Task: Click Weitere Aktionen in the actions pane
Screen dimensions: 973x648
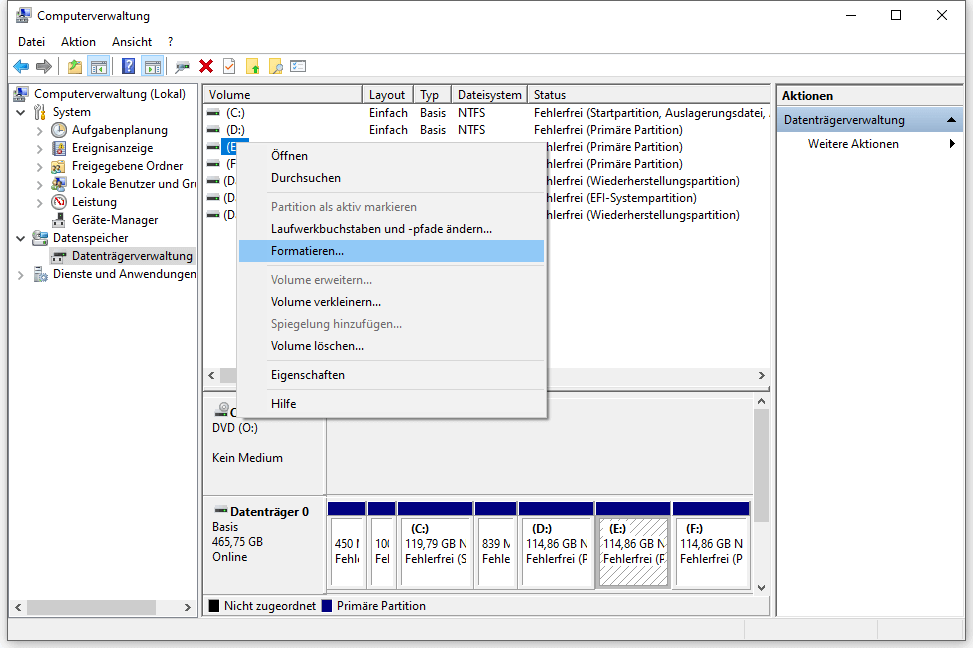Action: pyautogui.click(x=853, y=144)
